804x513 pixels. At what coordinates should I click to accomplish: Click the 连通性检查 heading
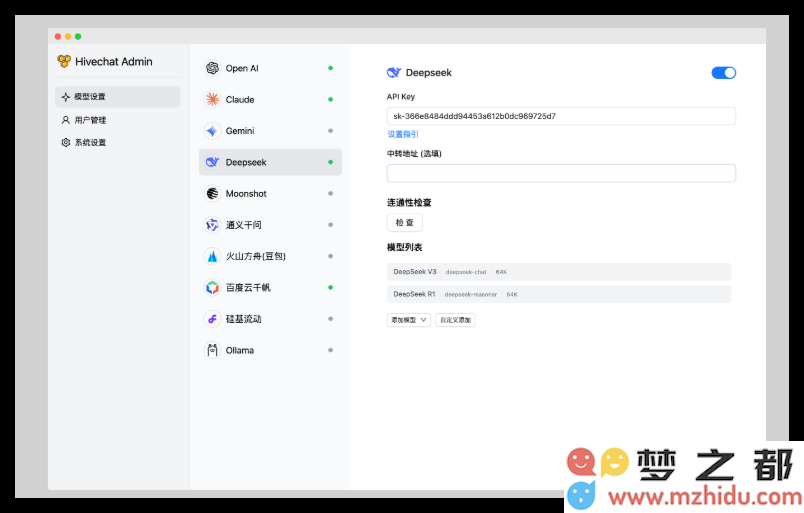click(x=409, y=203)
